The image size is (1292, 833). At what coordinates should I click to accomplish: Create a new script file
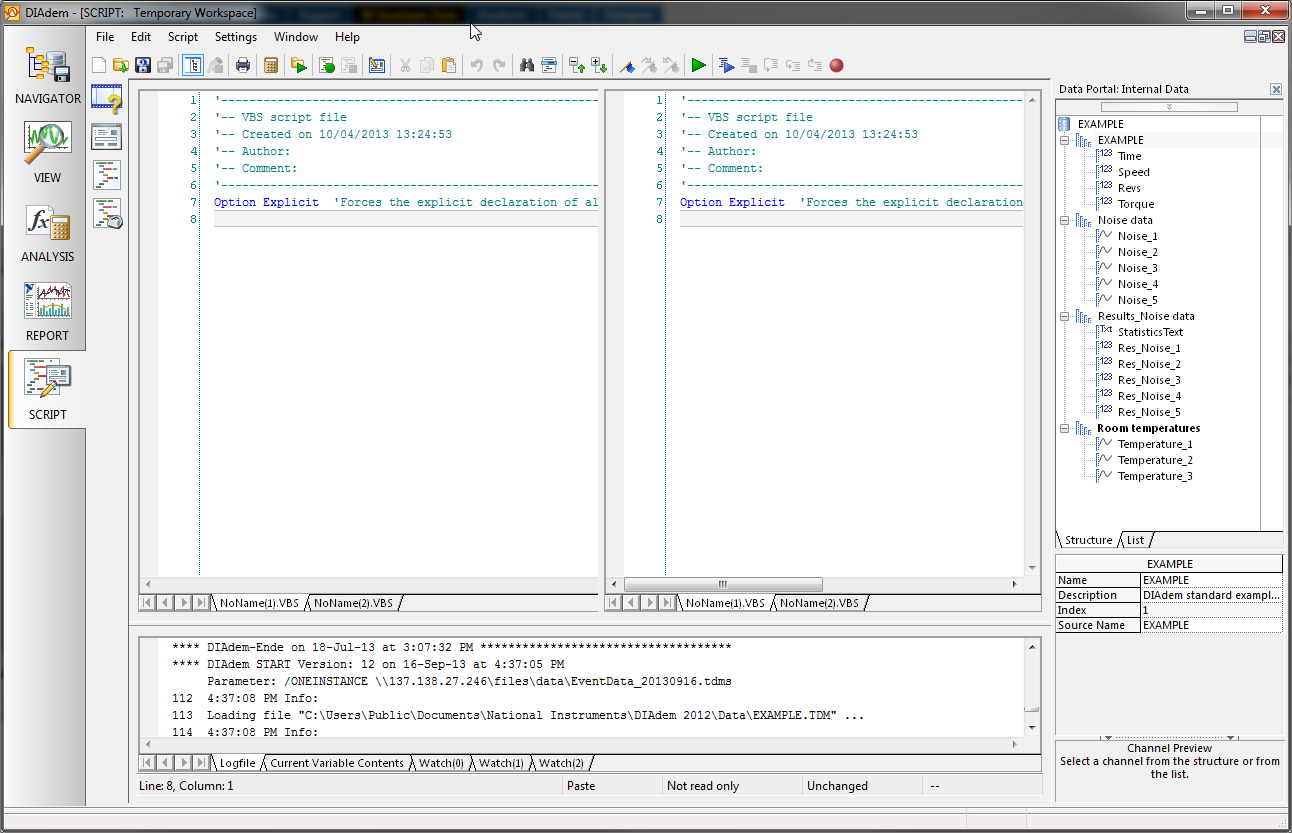[99, 65]
